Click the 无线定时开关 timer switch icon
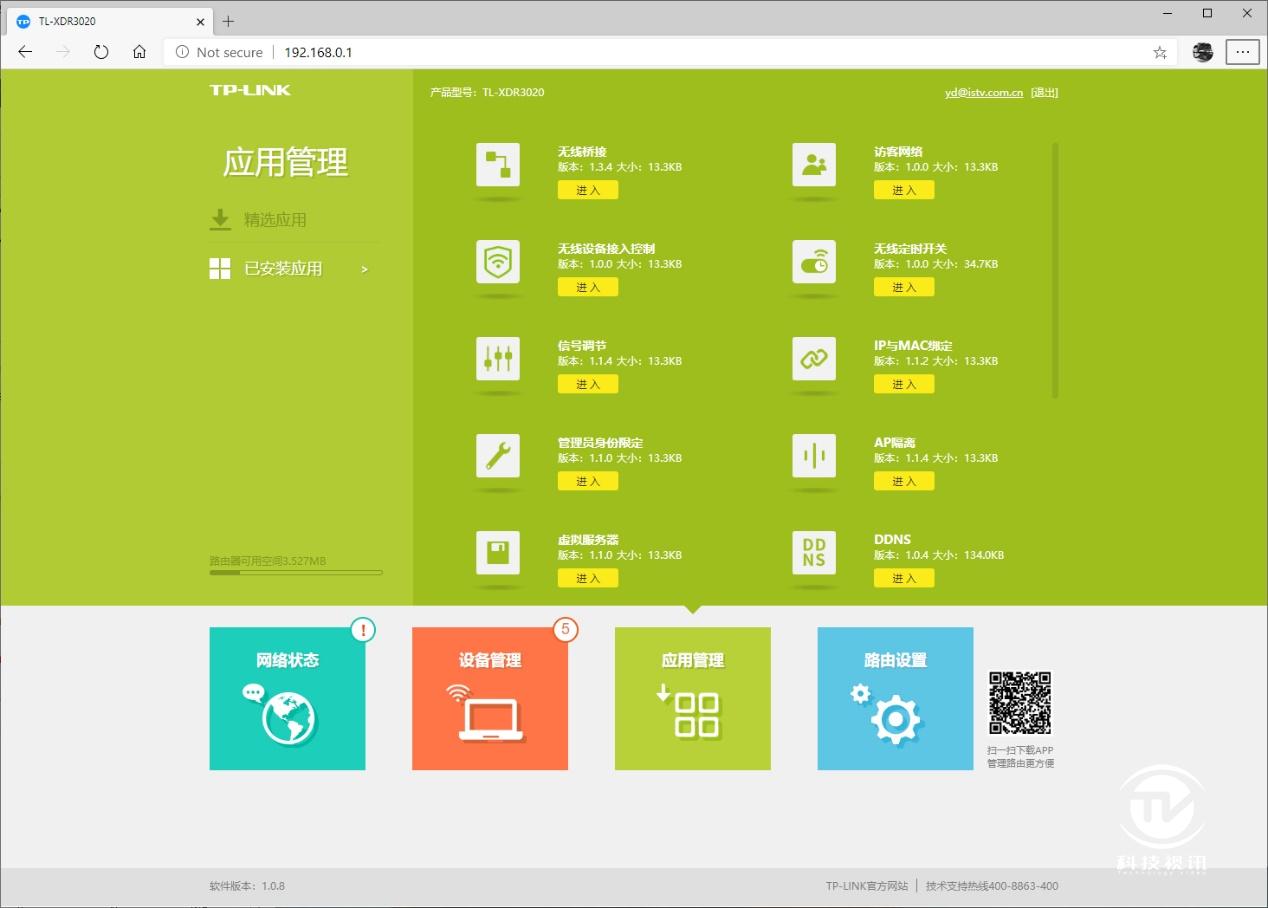 [x=813, y=263]
